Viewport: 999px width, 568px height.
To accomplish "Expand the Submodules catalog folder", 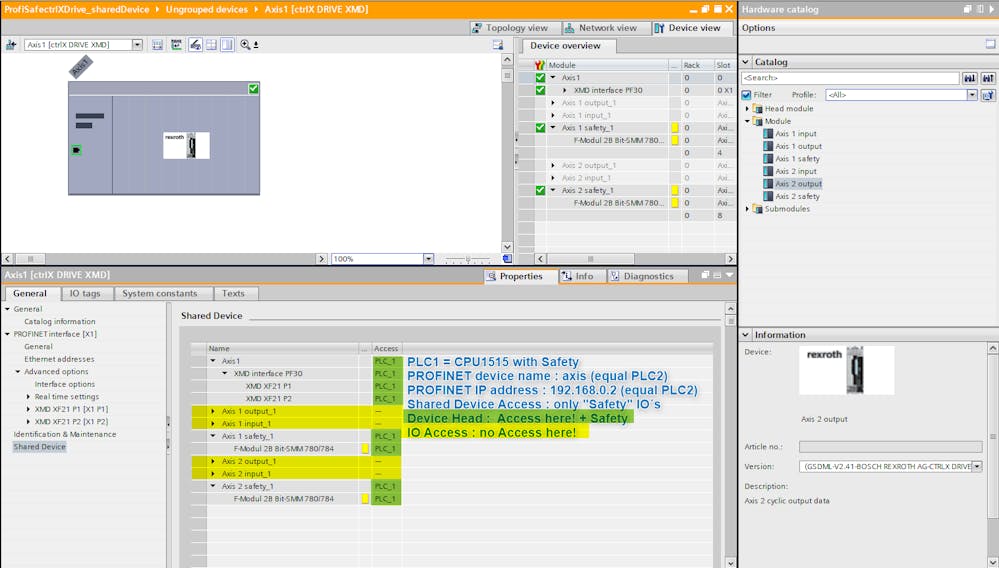I will coord(747,209).
